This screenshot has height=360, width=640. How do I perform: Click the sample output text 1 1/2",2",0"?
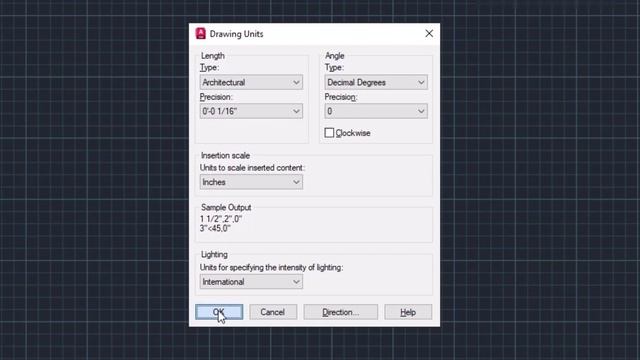pos(221,219)
